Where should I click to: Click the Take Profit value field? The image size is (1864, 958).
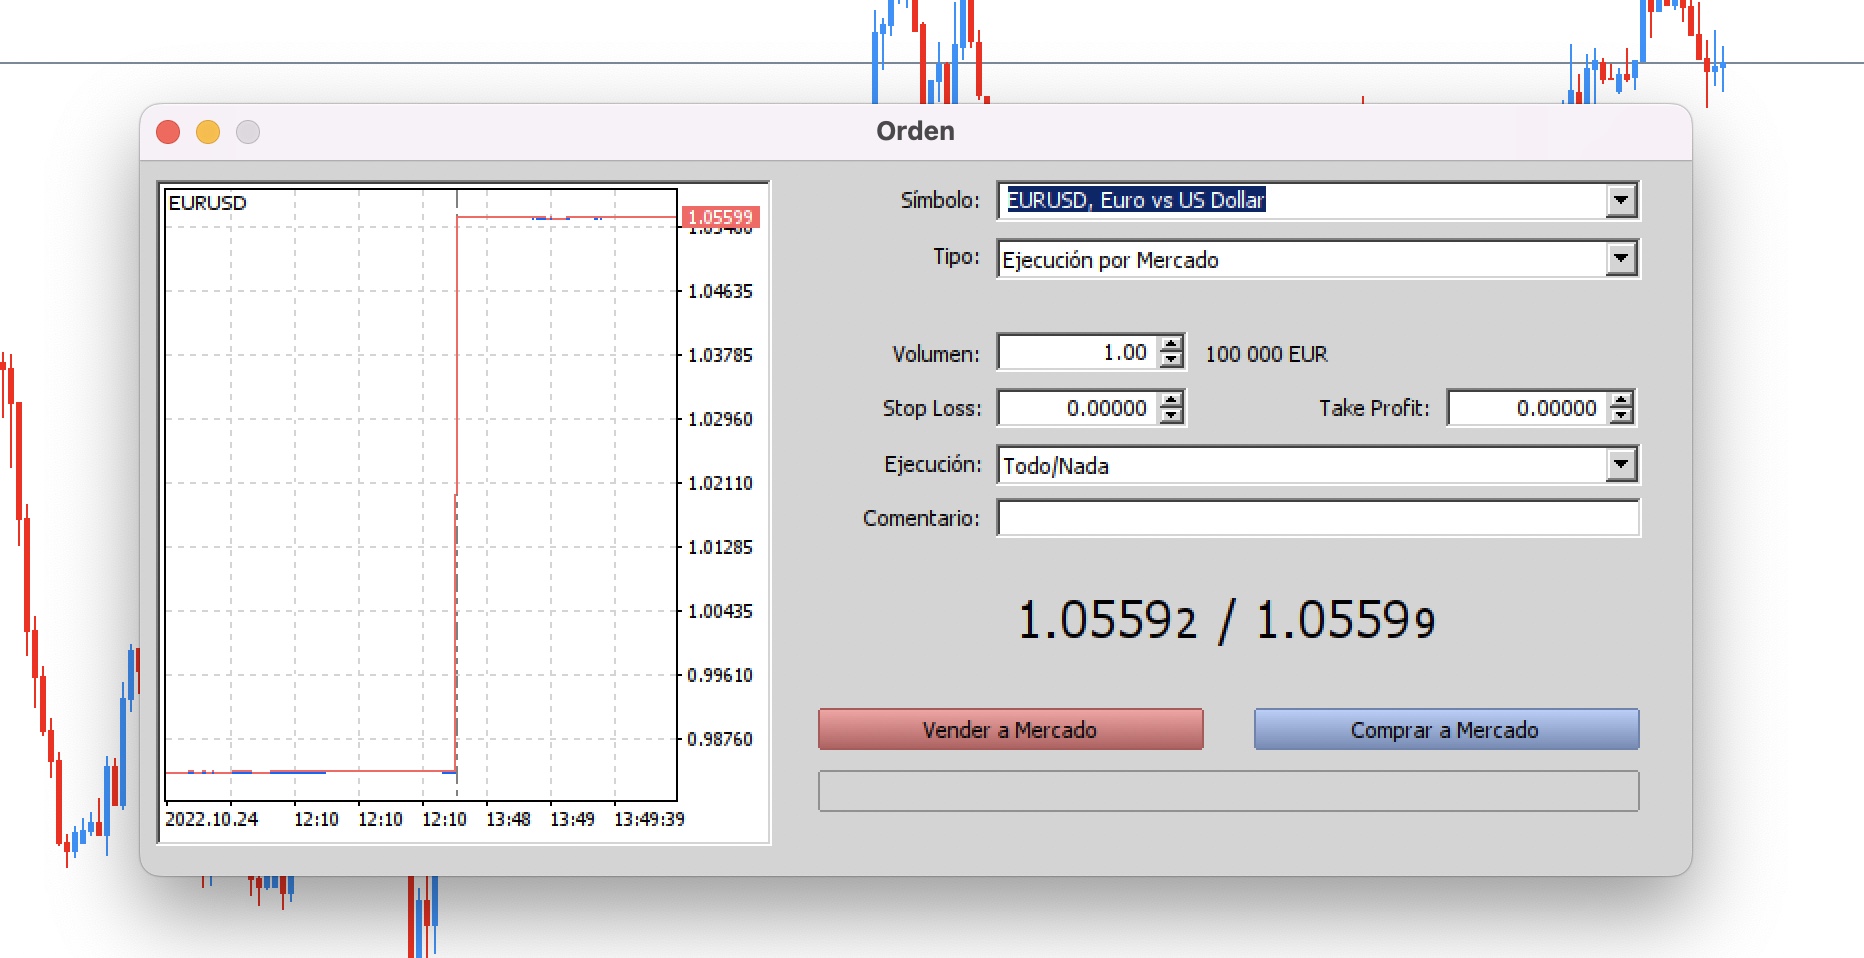tap(1528, 408)
